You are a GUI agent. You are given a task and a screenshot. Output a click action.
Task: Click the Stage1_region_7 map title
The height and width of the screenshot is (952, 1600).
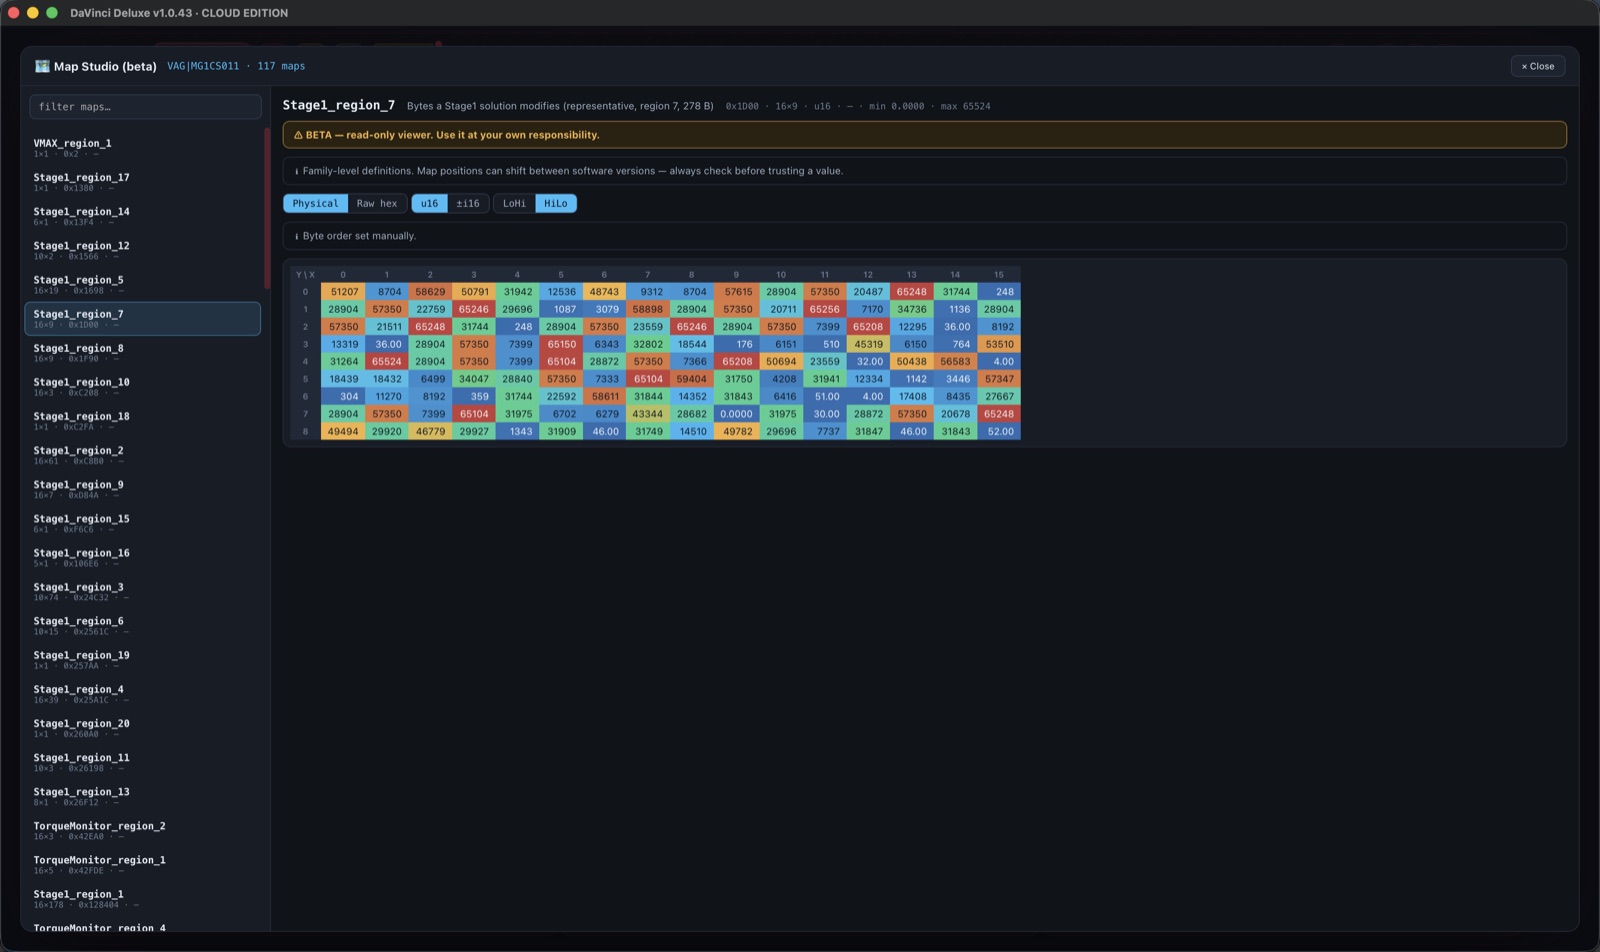pos(338,105)
